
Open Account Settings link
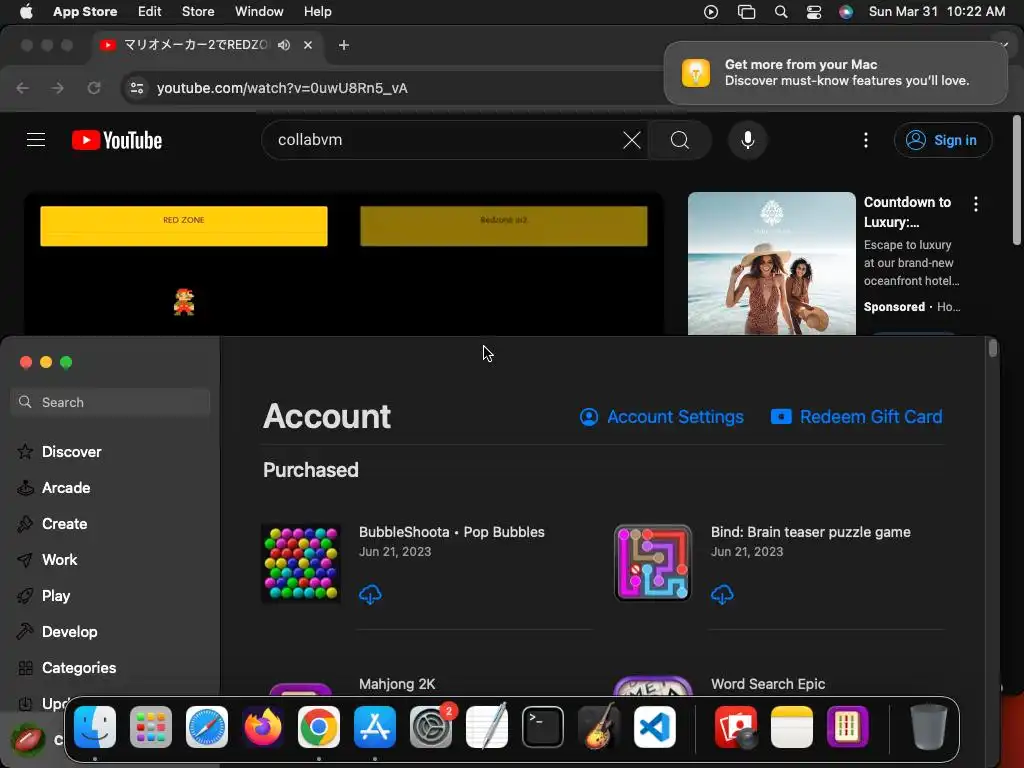point(662,417)
